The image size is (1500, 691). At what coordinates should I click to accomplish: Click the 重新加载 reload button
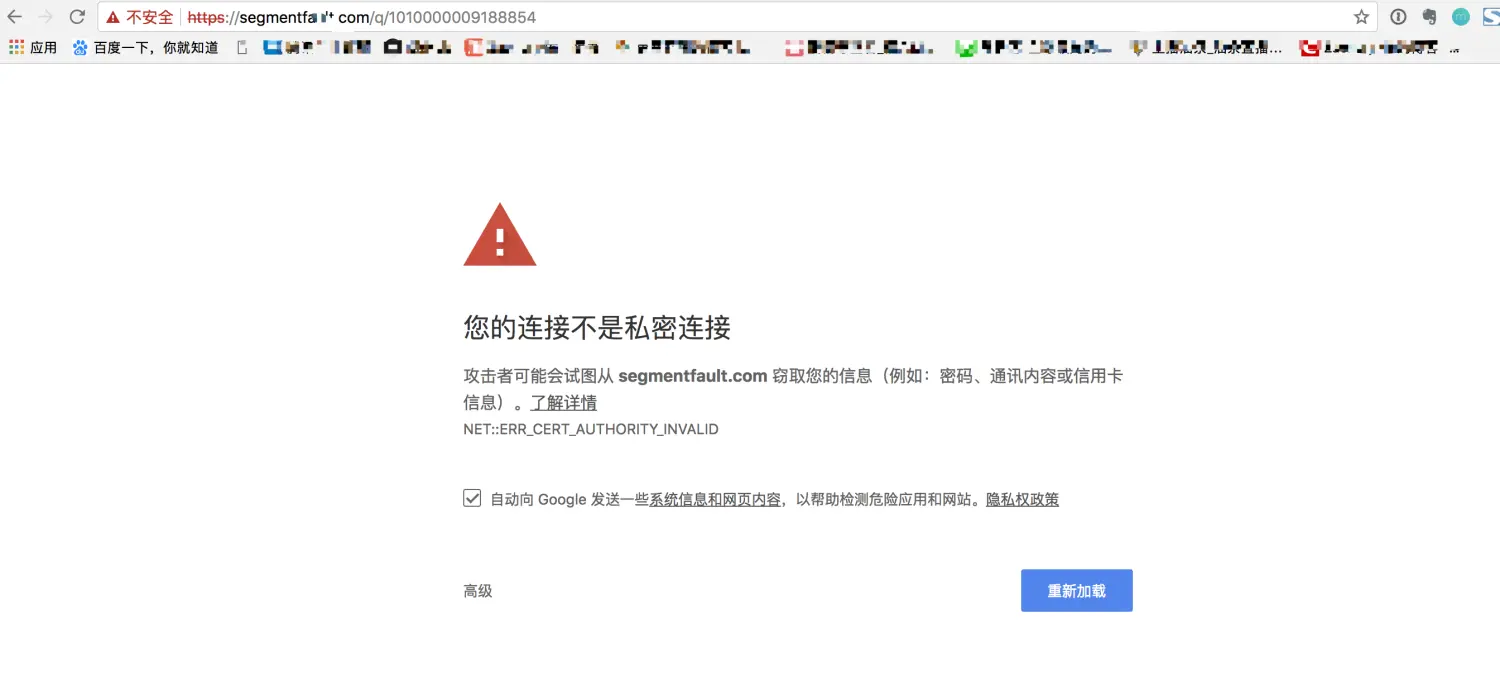pos(1076,590)
